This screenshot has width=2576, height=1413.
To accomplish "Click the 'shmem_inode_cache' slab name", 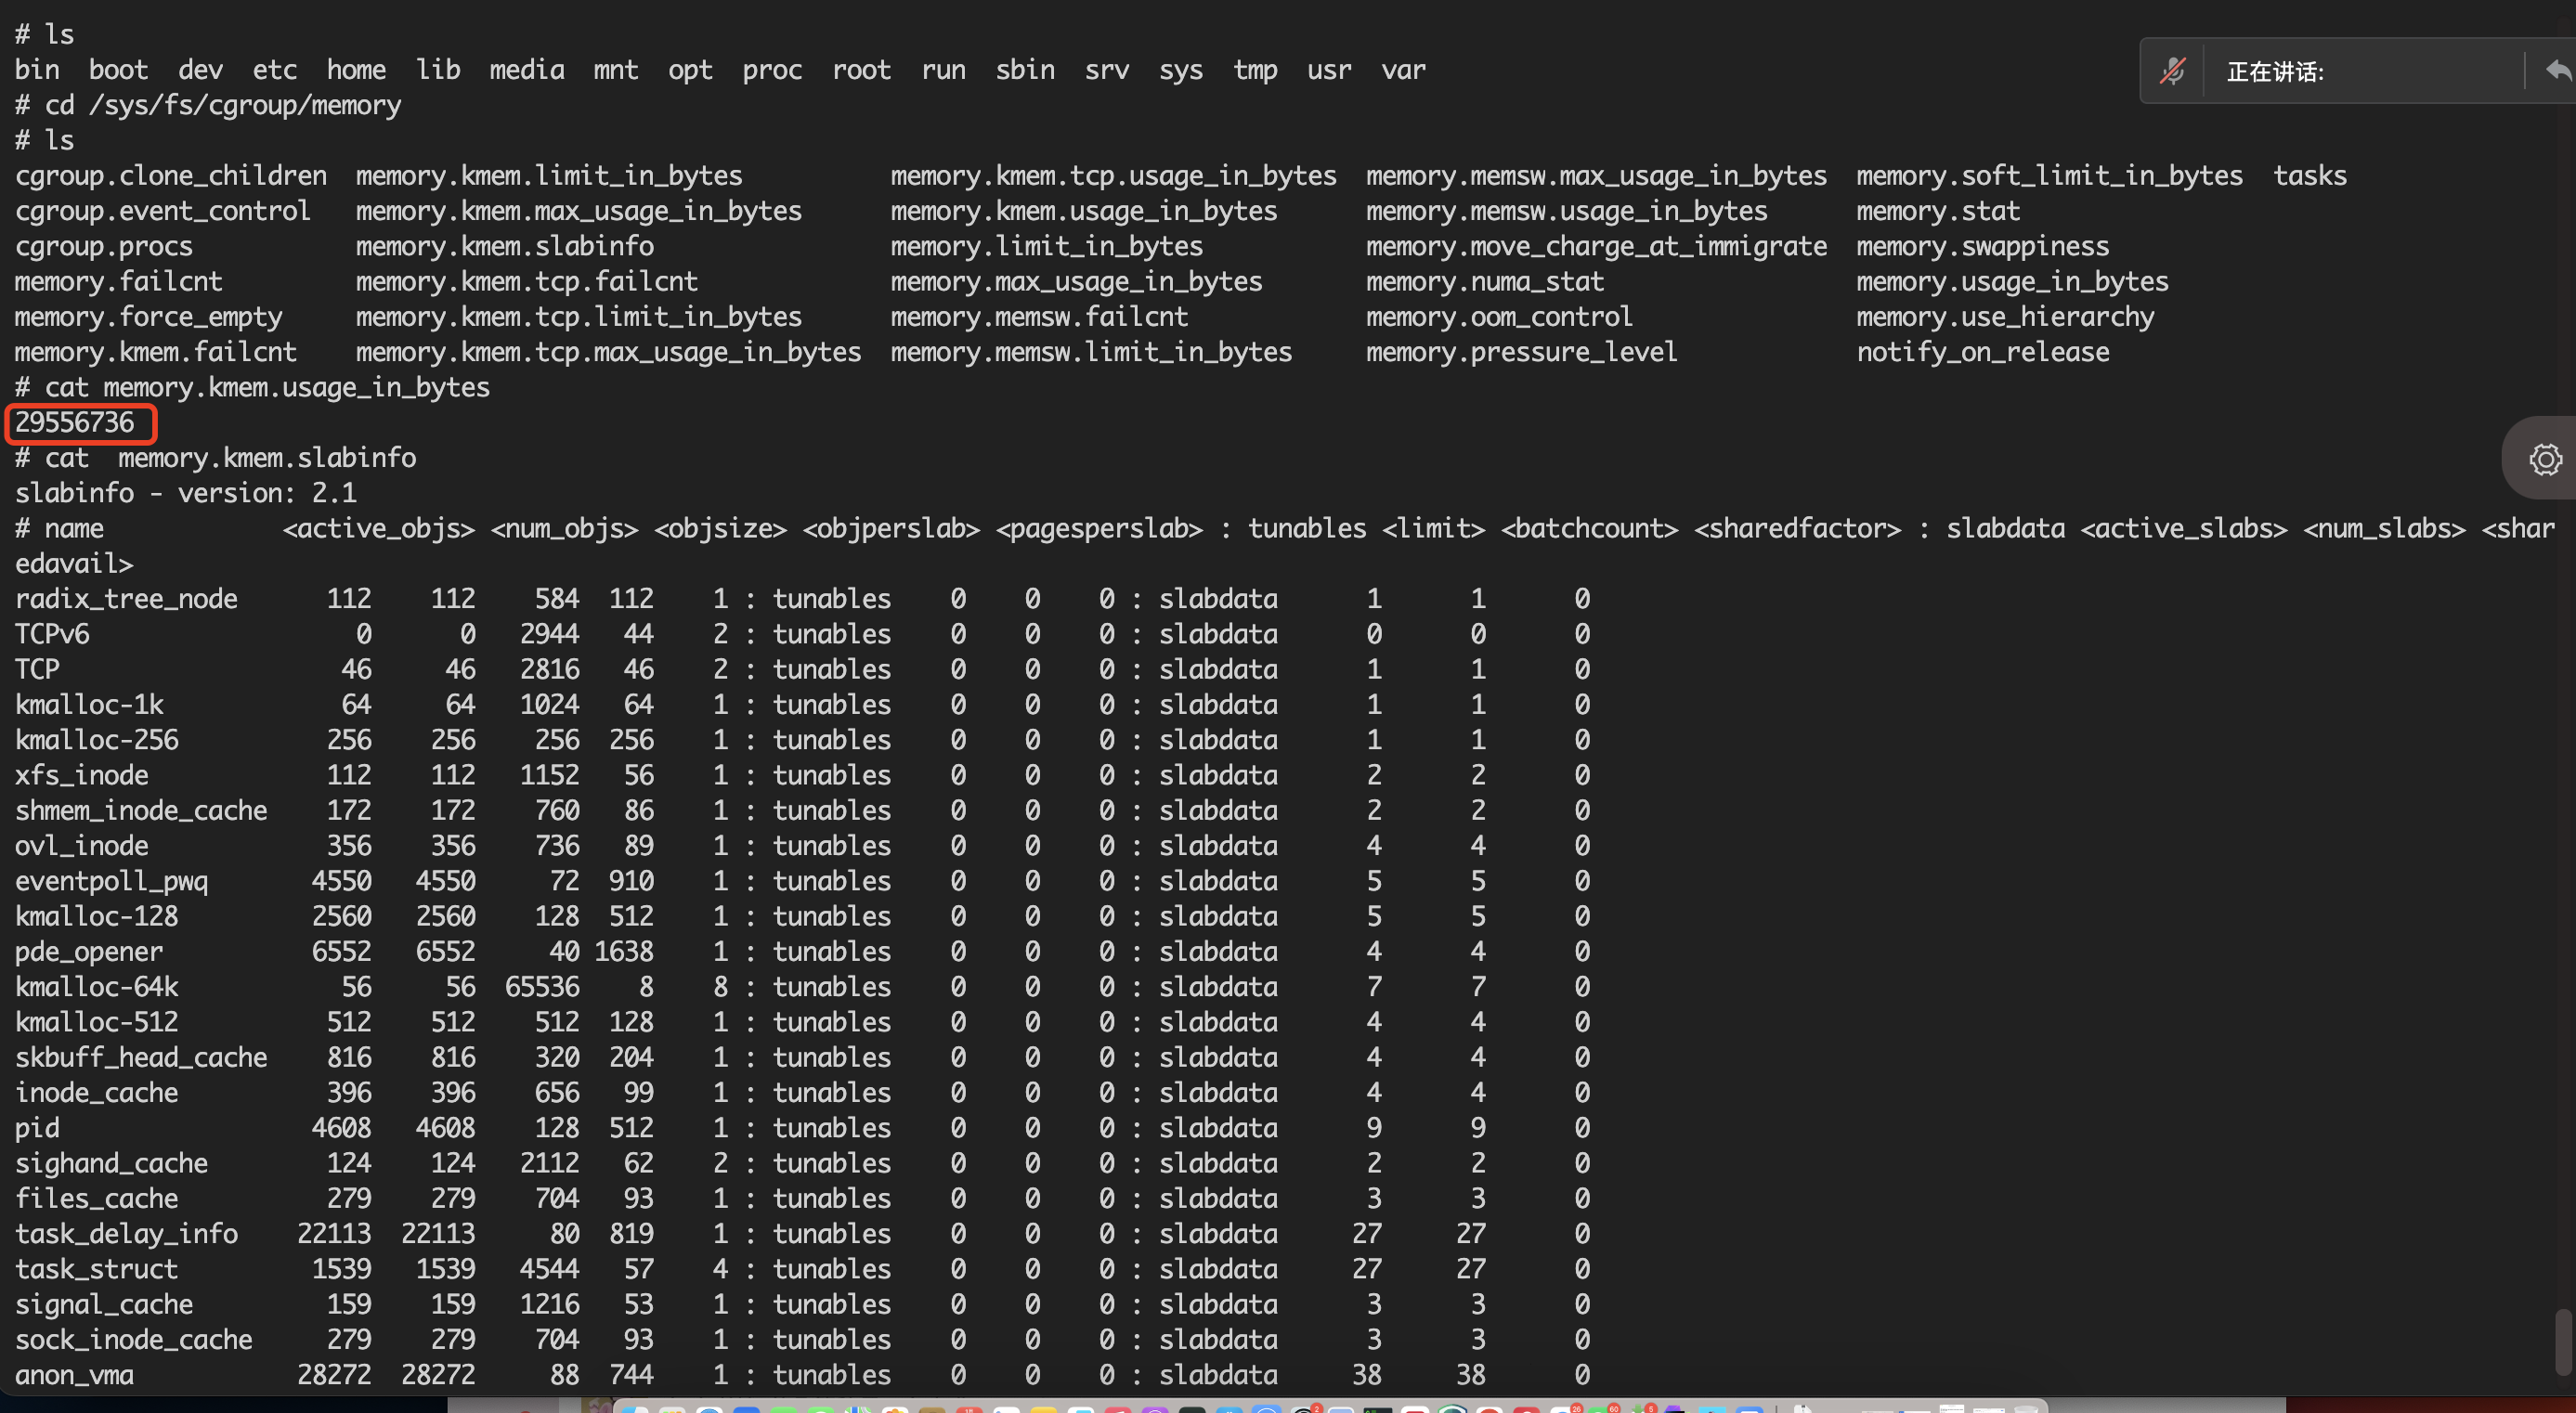I will (x=141, y=810).
